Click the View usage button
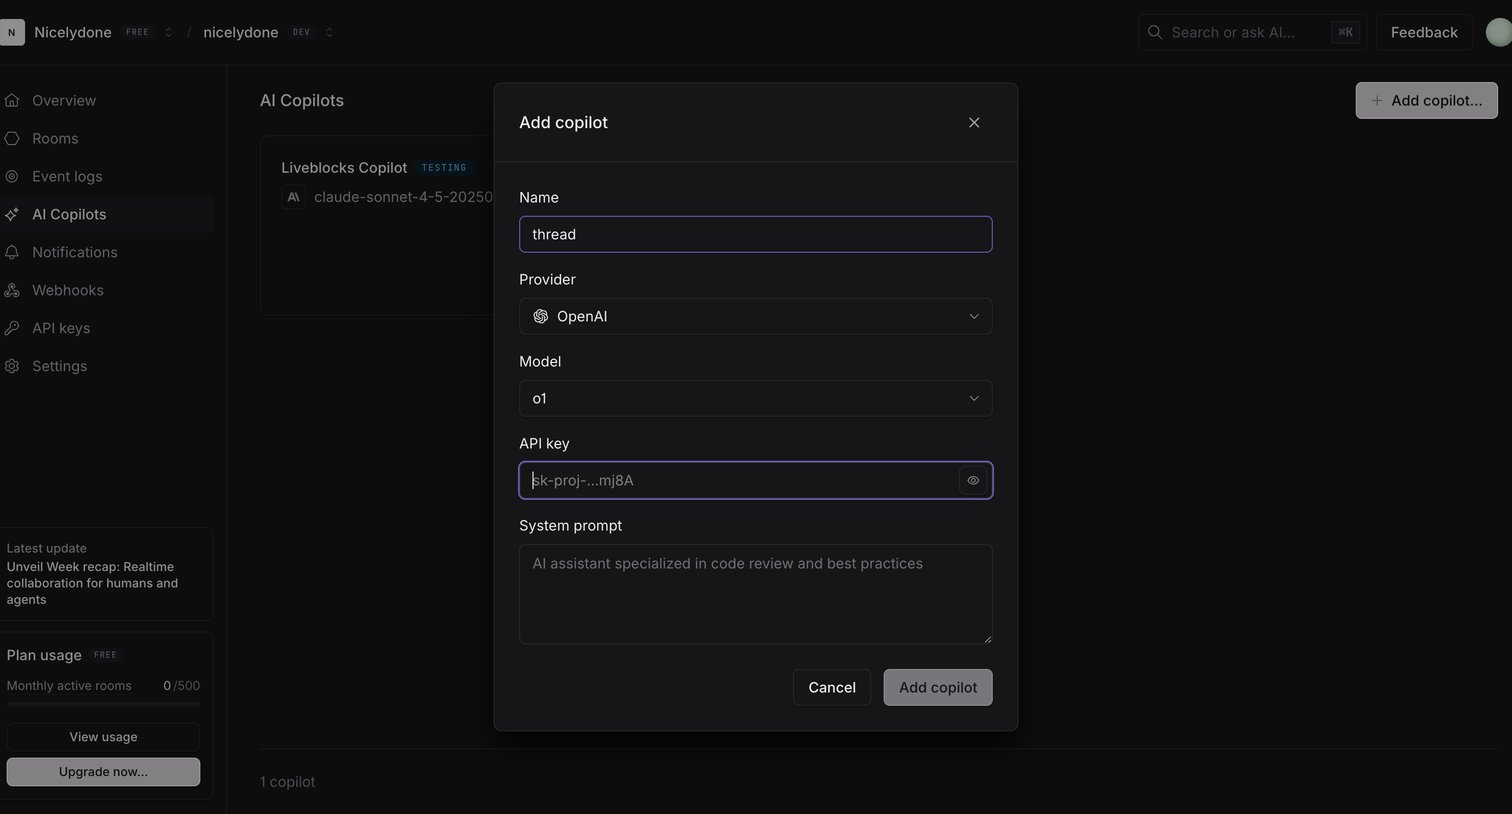 coord(103,737)
